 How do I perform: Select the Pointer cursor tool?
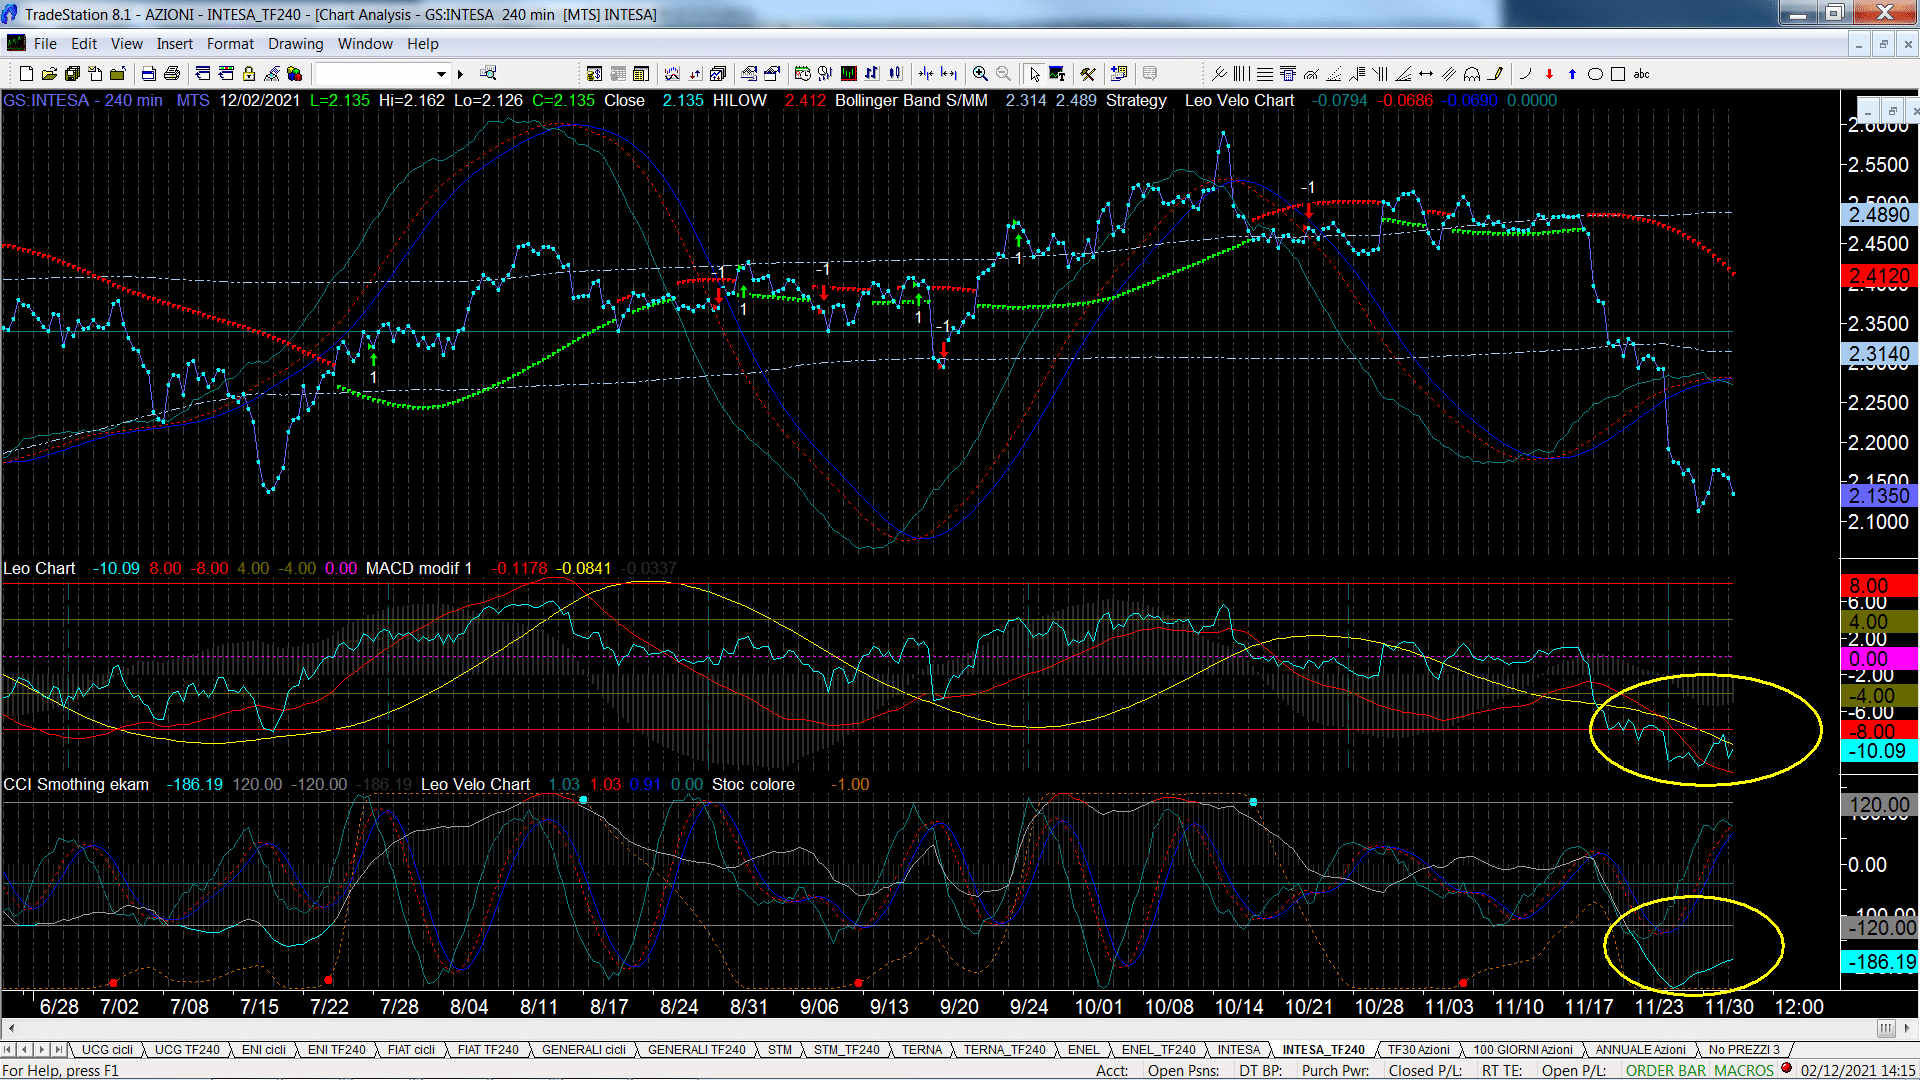(x=1035, y=73)
